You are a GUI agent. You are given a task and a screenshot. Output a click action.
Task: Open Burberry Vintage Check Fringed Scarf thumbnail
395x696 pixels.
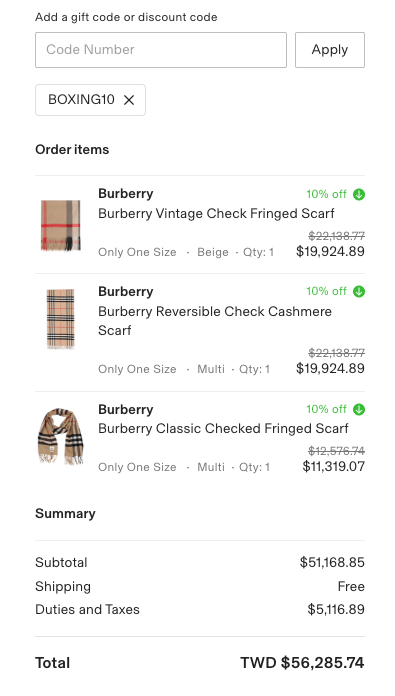61,225
